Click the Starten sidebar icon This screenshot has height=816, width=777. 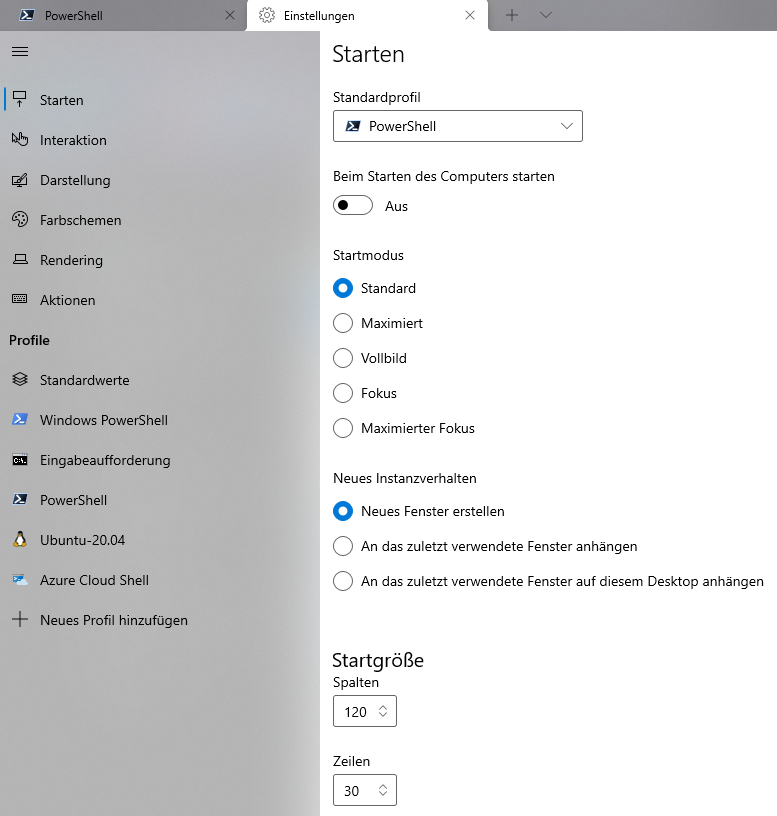coord(20,99)
